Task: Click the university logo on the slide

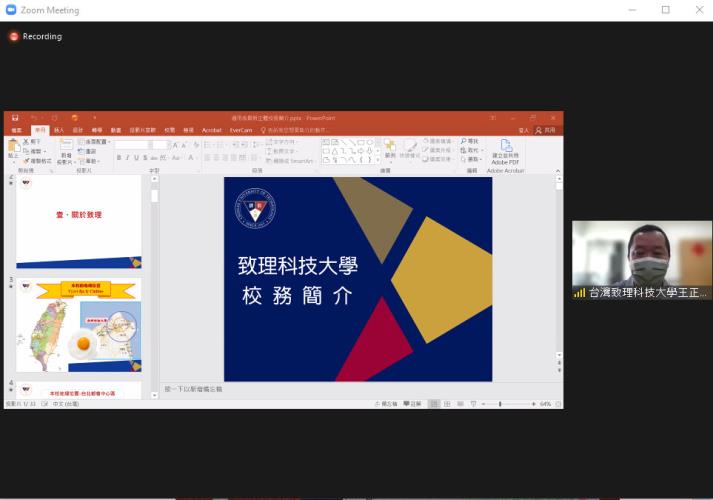Action: (x=255, y=208)
